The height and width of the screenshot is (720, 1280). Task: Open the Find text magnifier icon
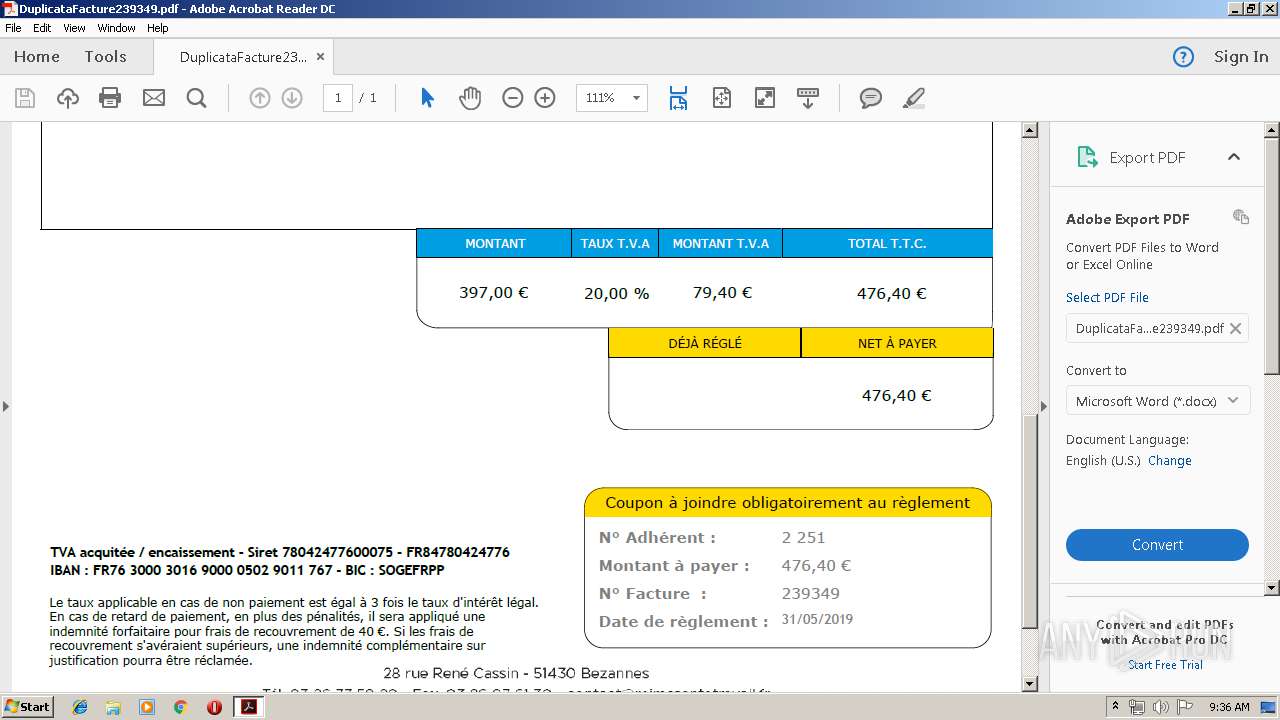[196, 98]
